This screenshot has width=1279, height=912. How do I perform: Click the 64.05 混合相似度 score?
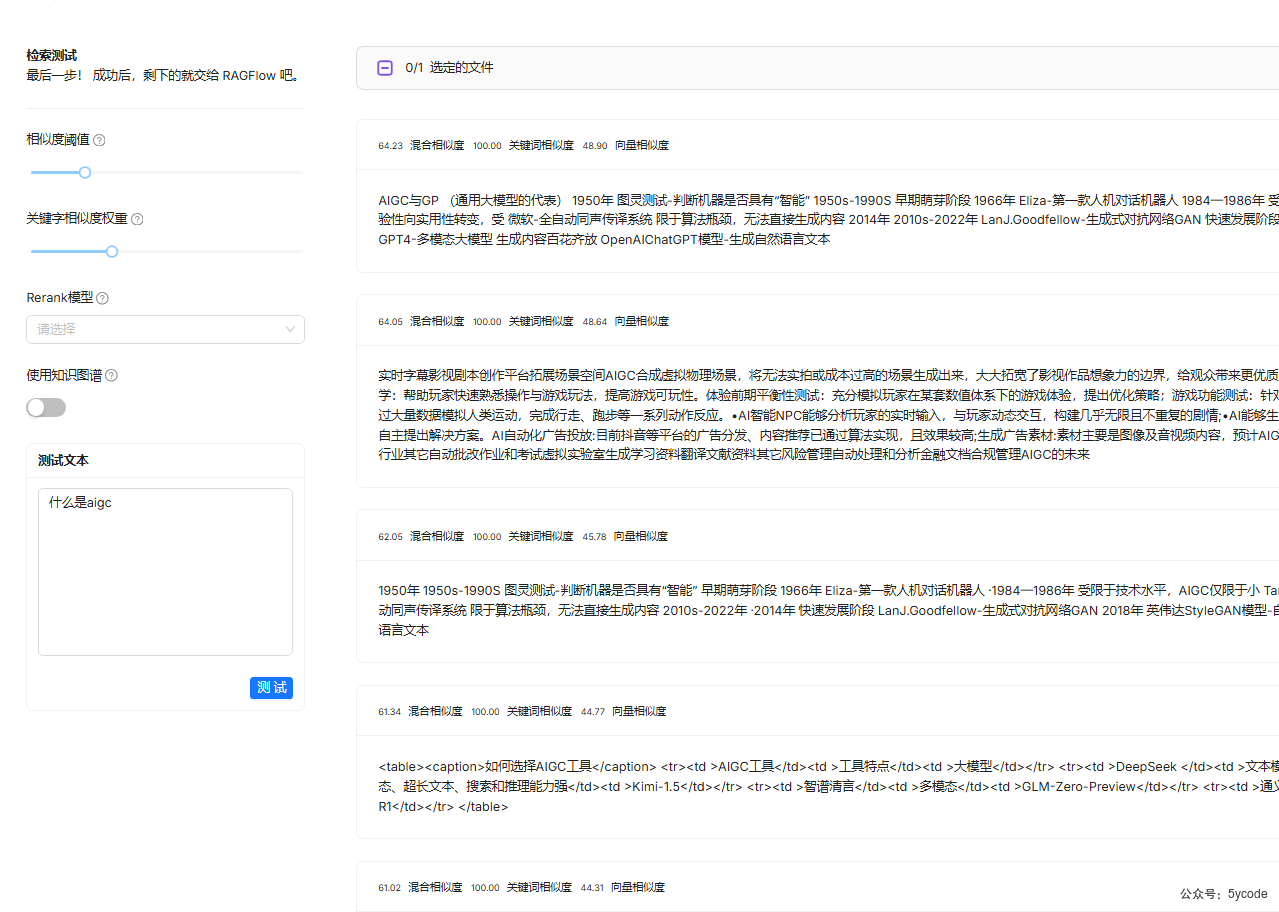(x=421, y=321)
